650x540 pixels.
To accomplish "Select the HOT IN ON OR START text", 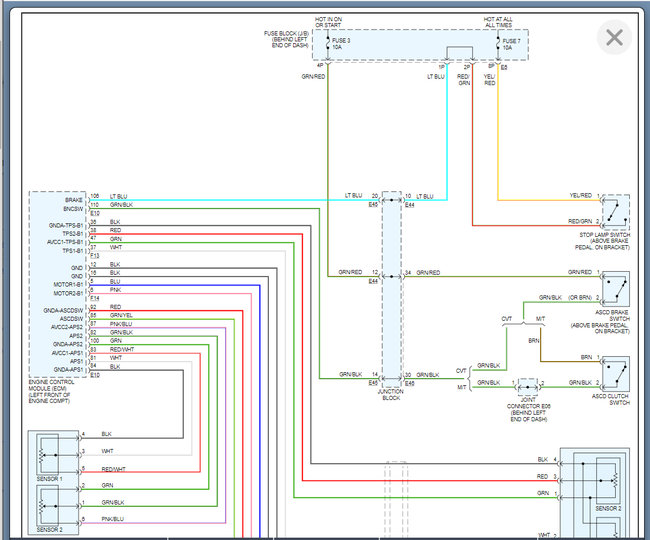I will 328,22.
